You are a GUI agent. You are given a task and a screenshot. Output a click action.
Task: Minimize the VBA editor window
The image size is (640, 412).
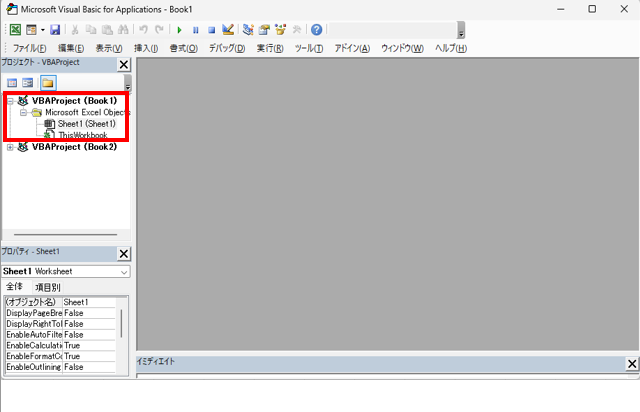tap(561, 9)
